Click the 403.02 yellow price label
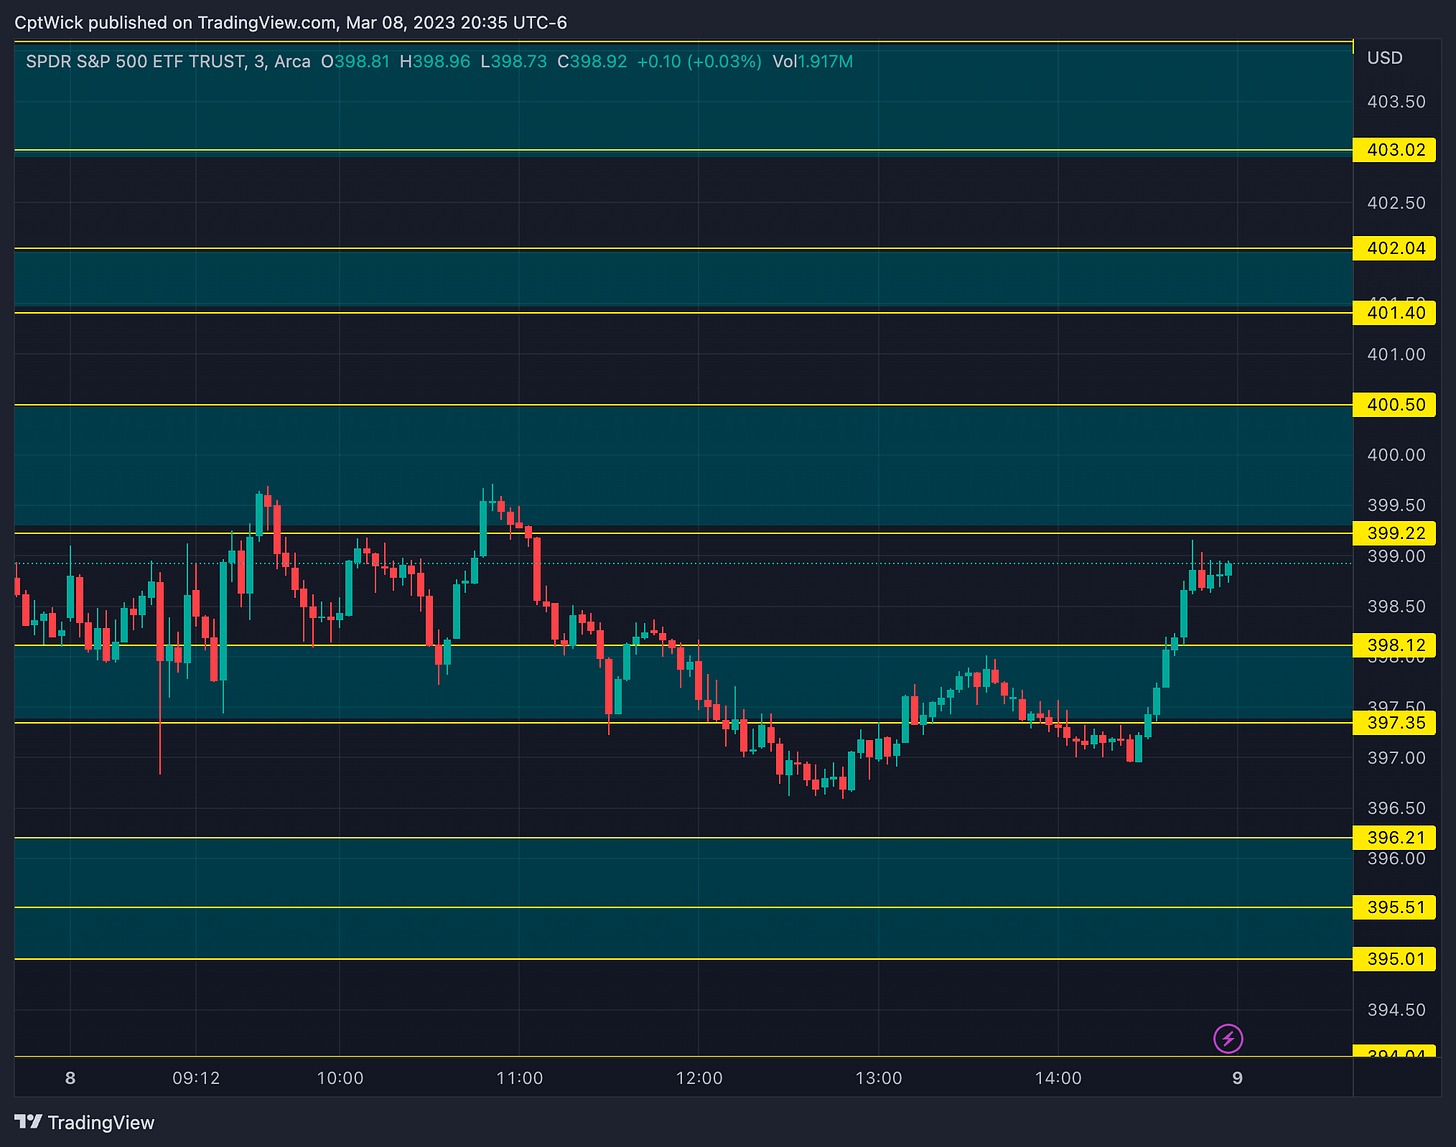 (x=1395, y=150)
